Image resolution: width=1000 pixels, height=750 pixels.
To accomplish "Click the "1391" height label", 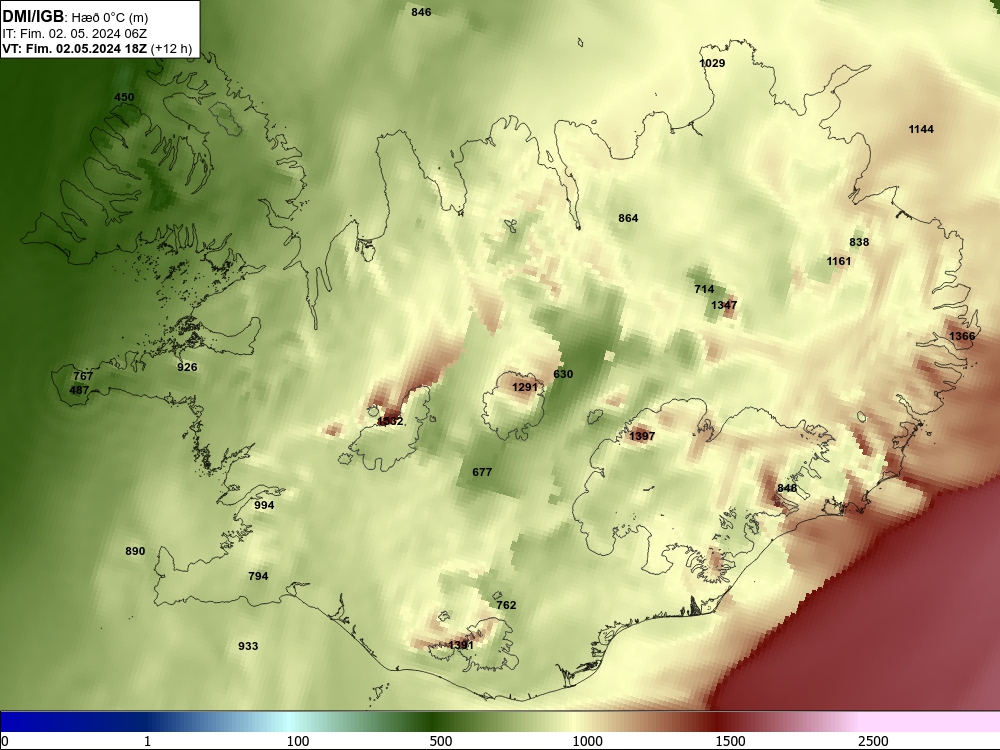I will click(x=460, y=645).
